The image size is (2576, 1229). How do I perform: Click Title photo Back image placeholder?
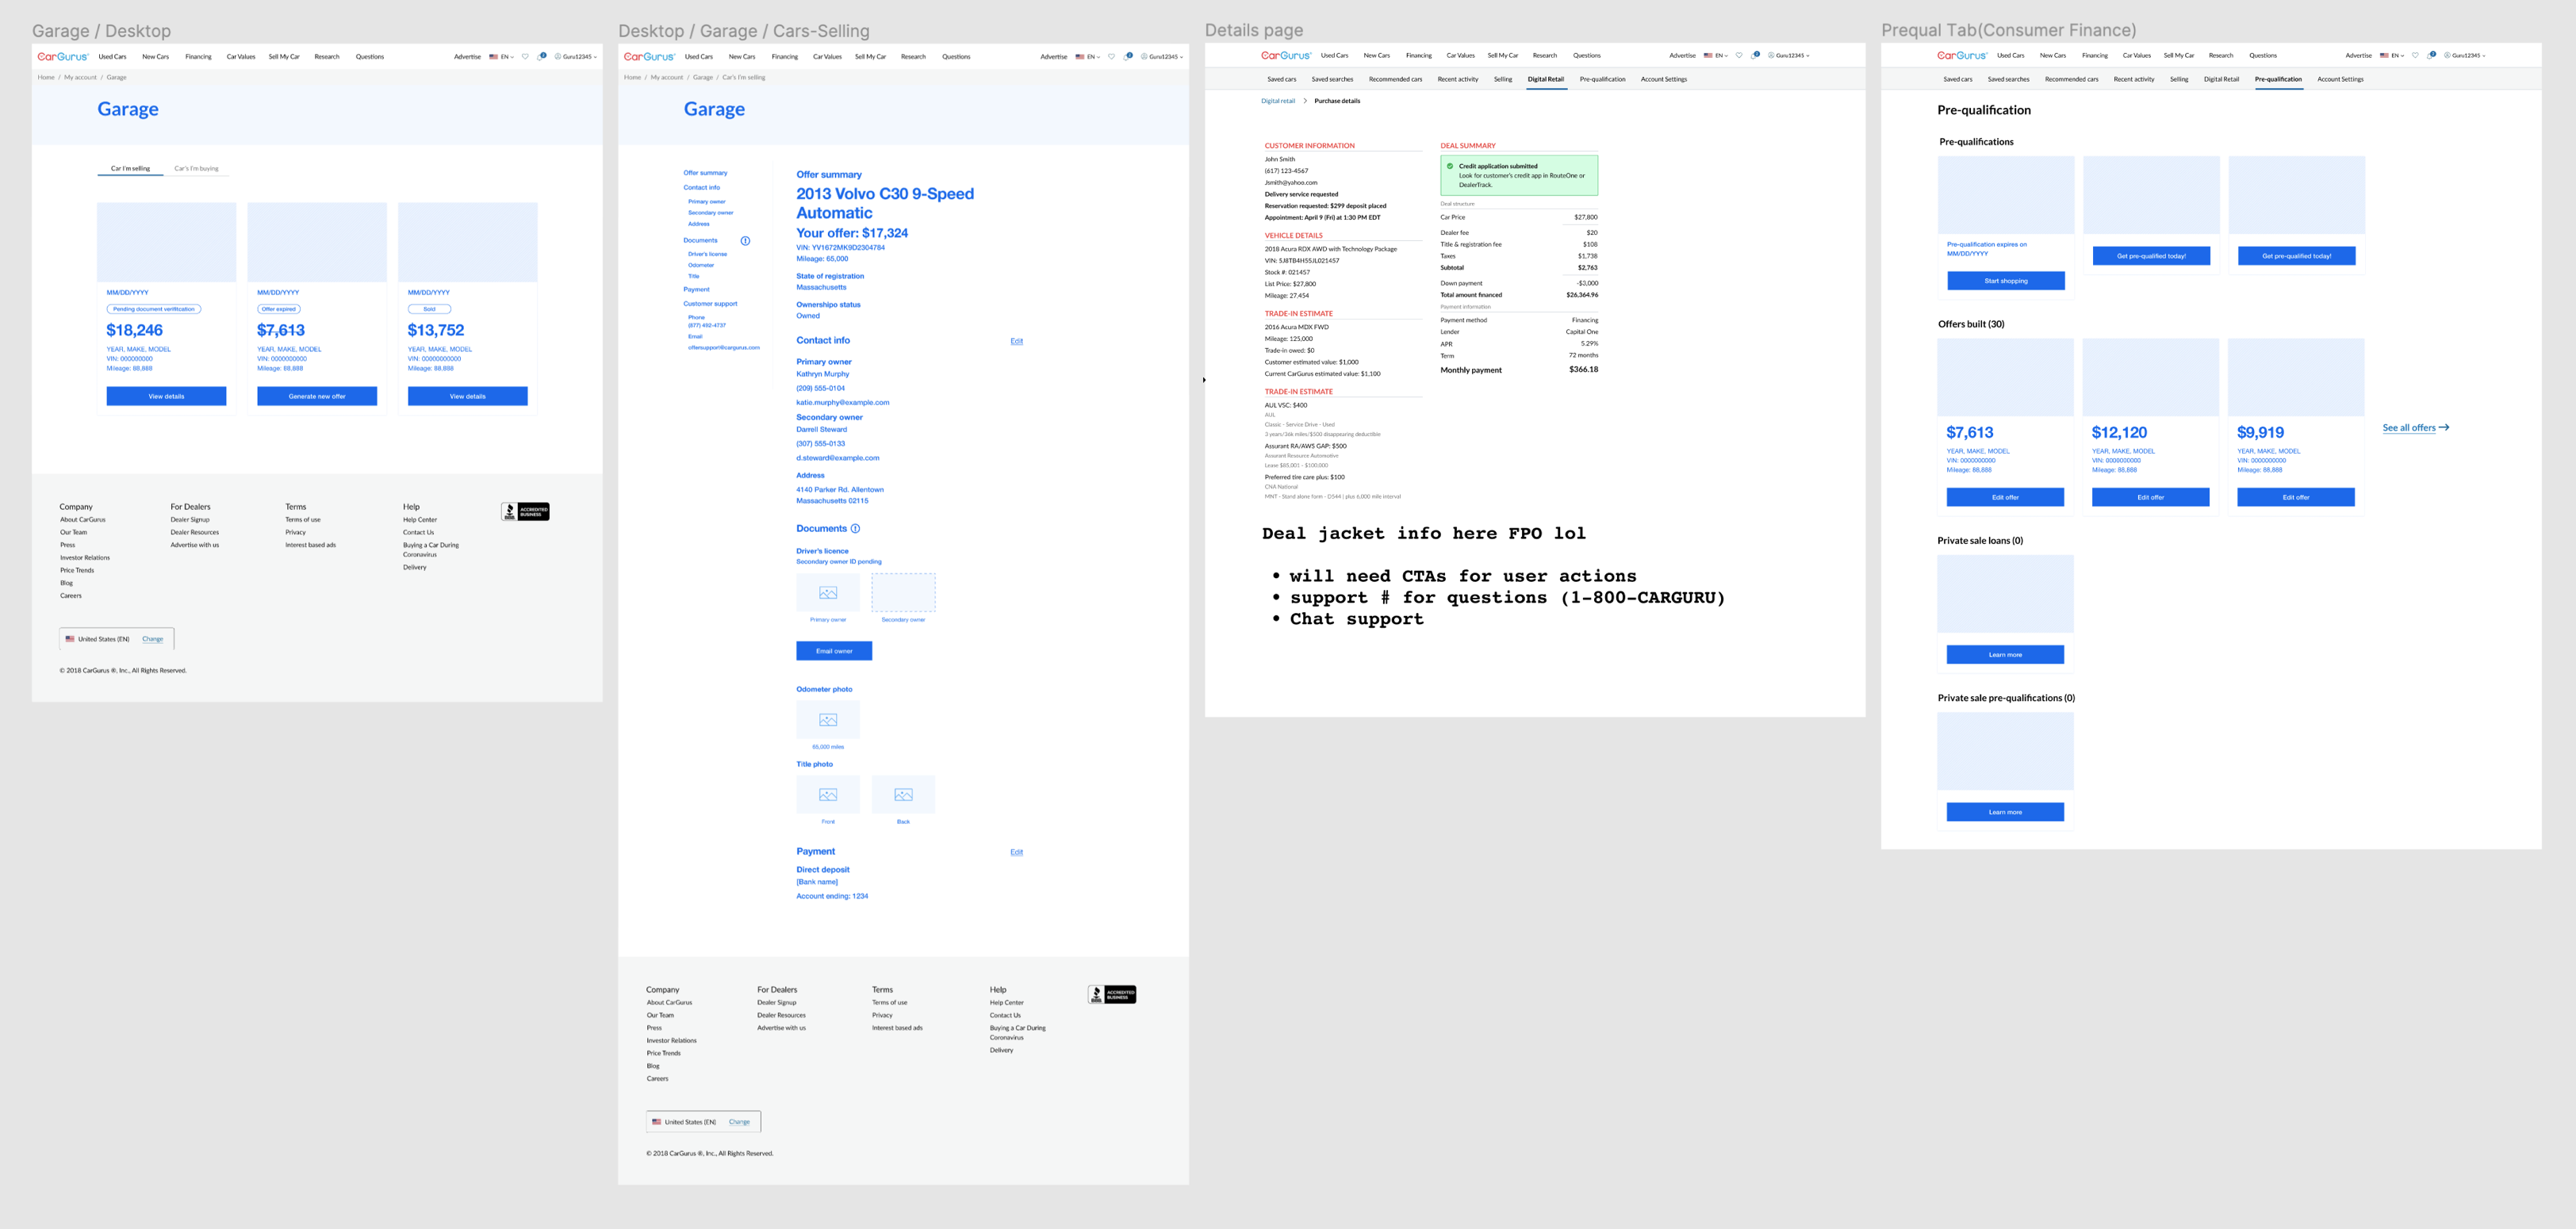point(903,795)
